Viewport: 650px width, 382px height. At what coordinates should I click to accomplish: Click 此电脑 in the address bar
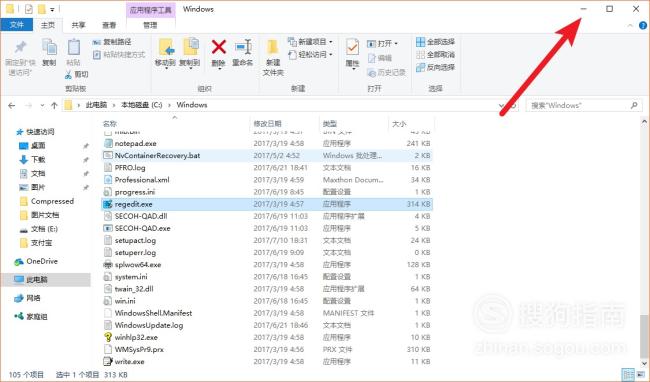coord(96,105)
